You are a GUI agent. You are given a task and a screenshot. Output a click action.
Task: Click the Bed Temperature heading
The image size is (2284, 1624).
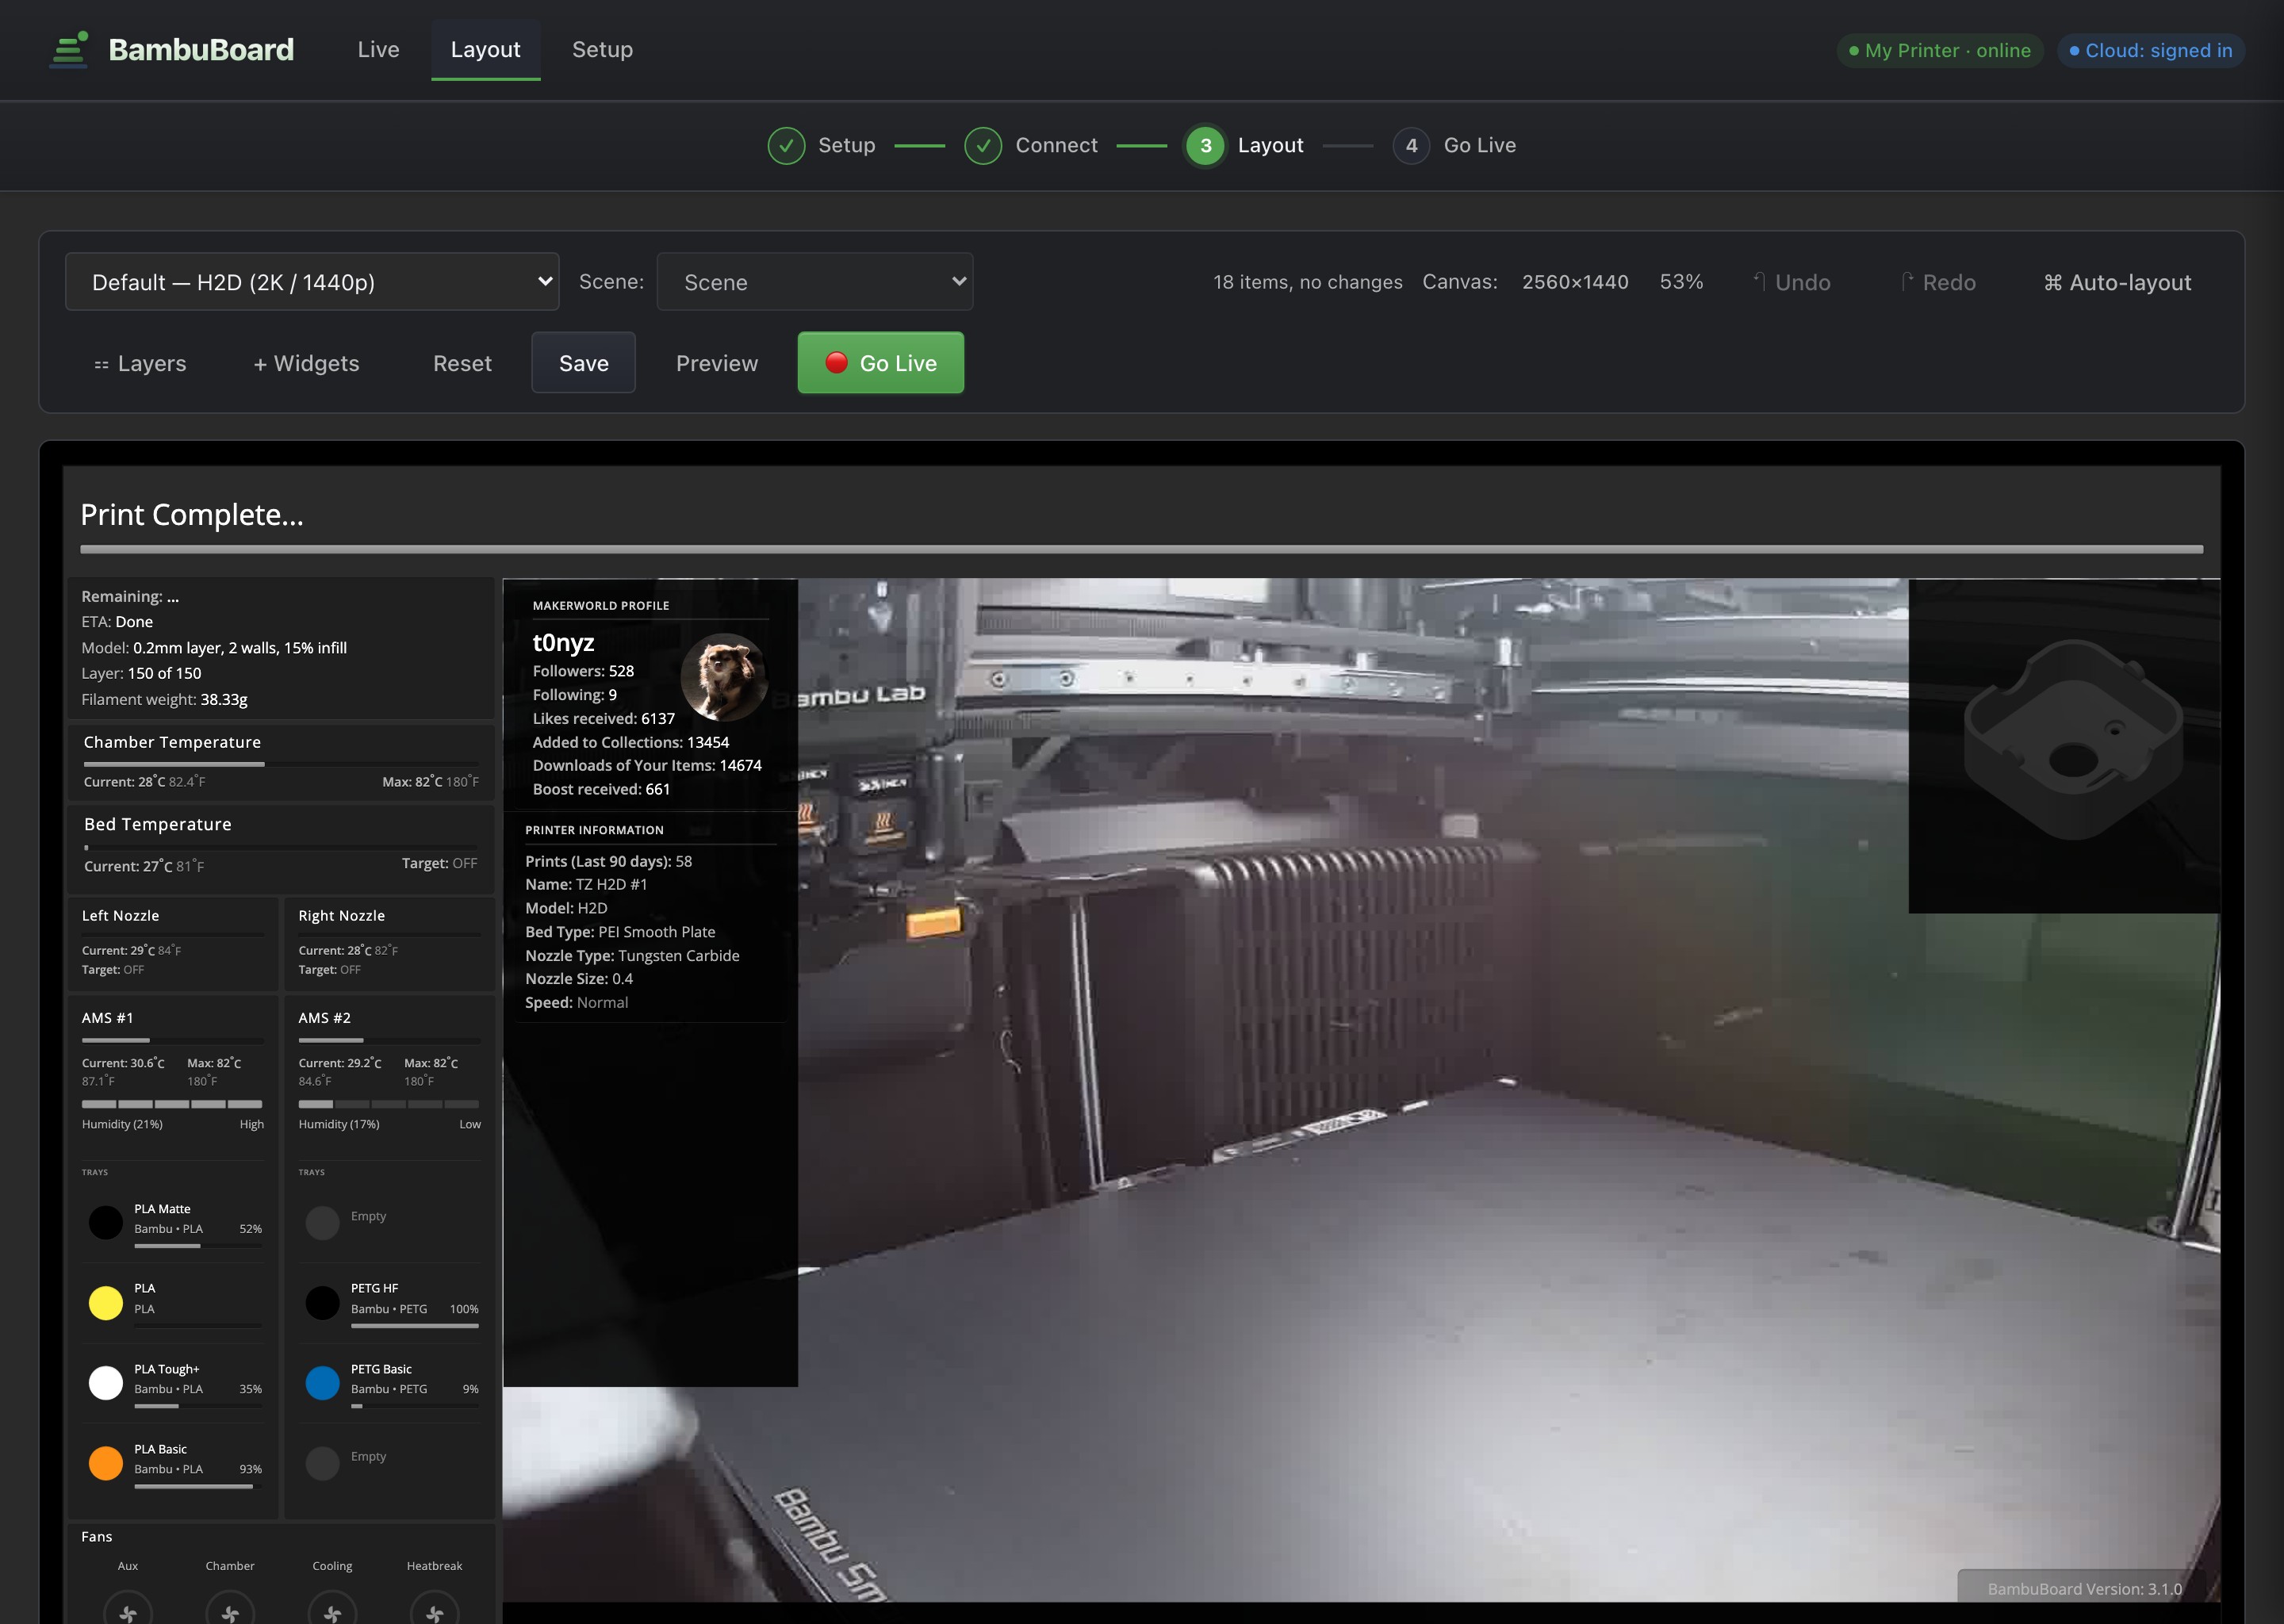157,824
